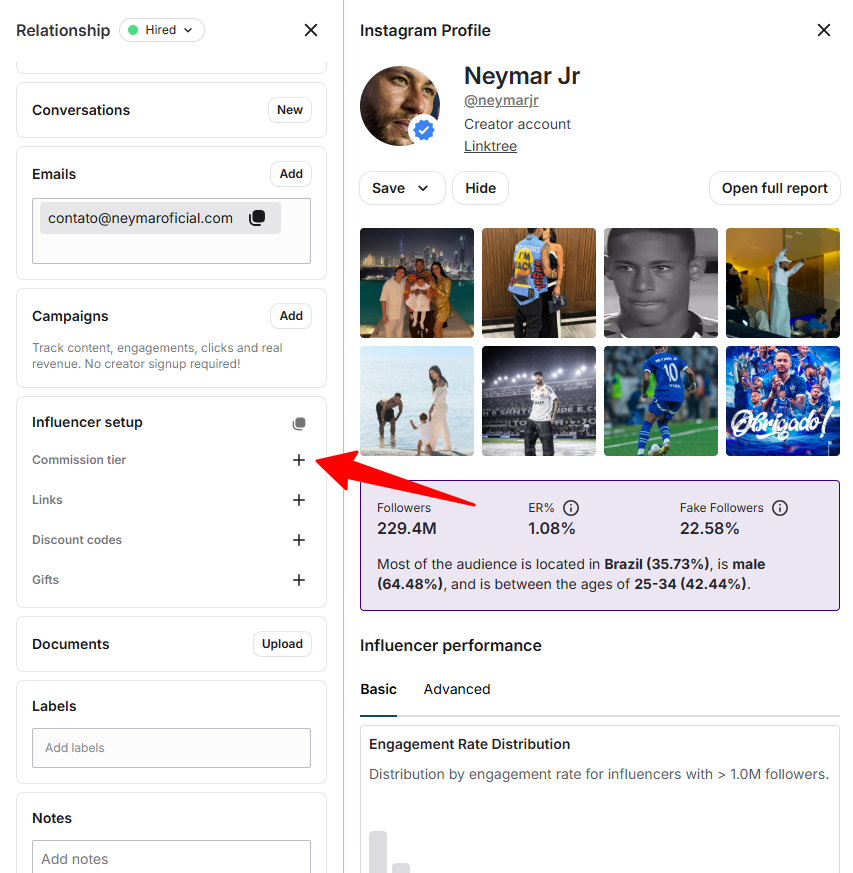The height and width of the screenshot is (873, 853).
Task: Open the Save dropdown button
Action: click(402, 188)
